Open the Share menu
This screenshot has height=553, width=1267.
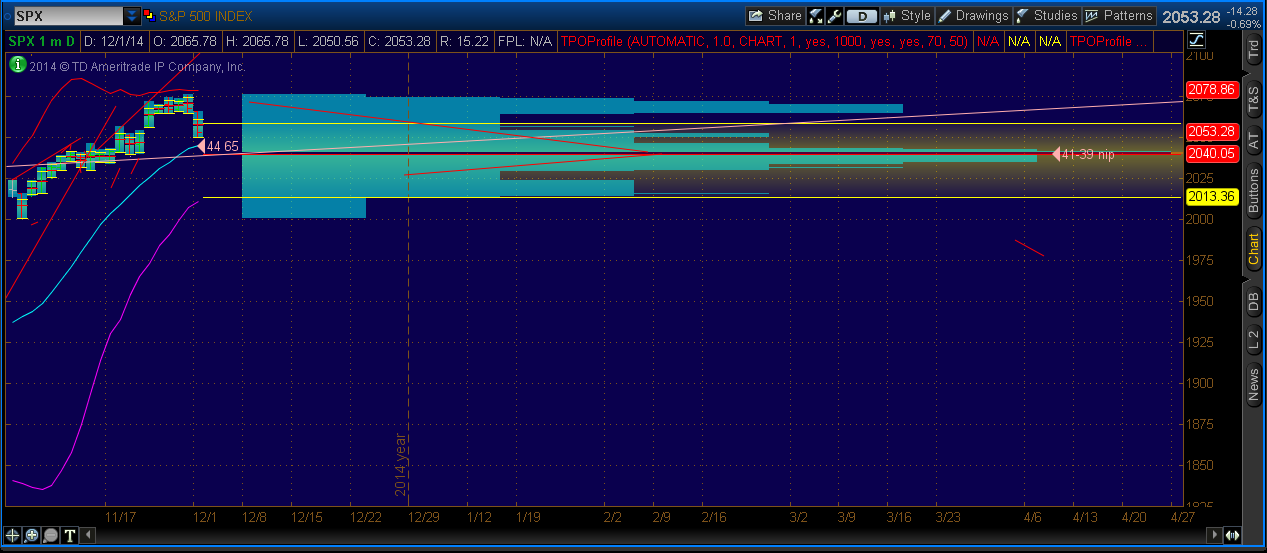775,16
